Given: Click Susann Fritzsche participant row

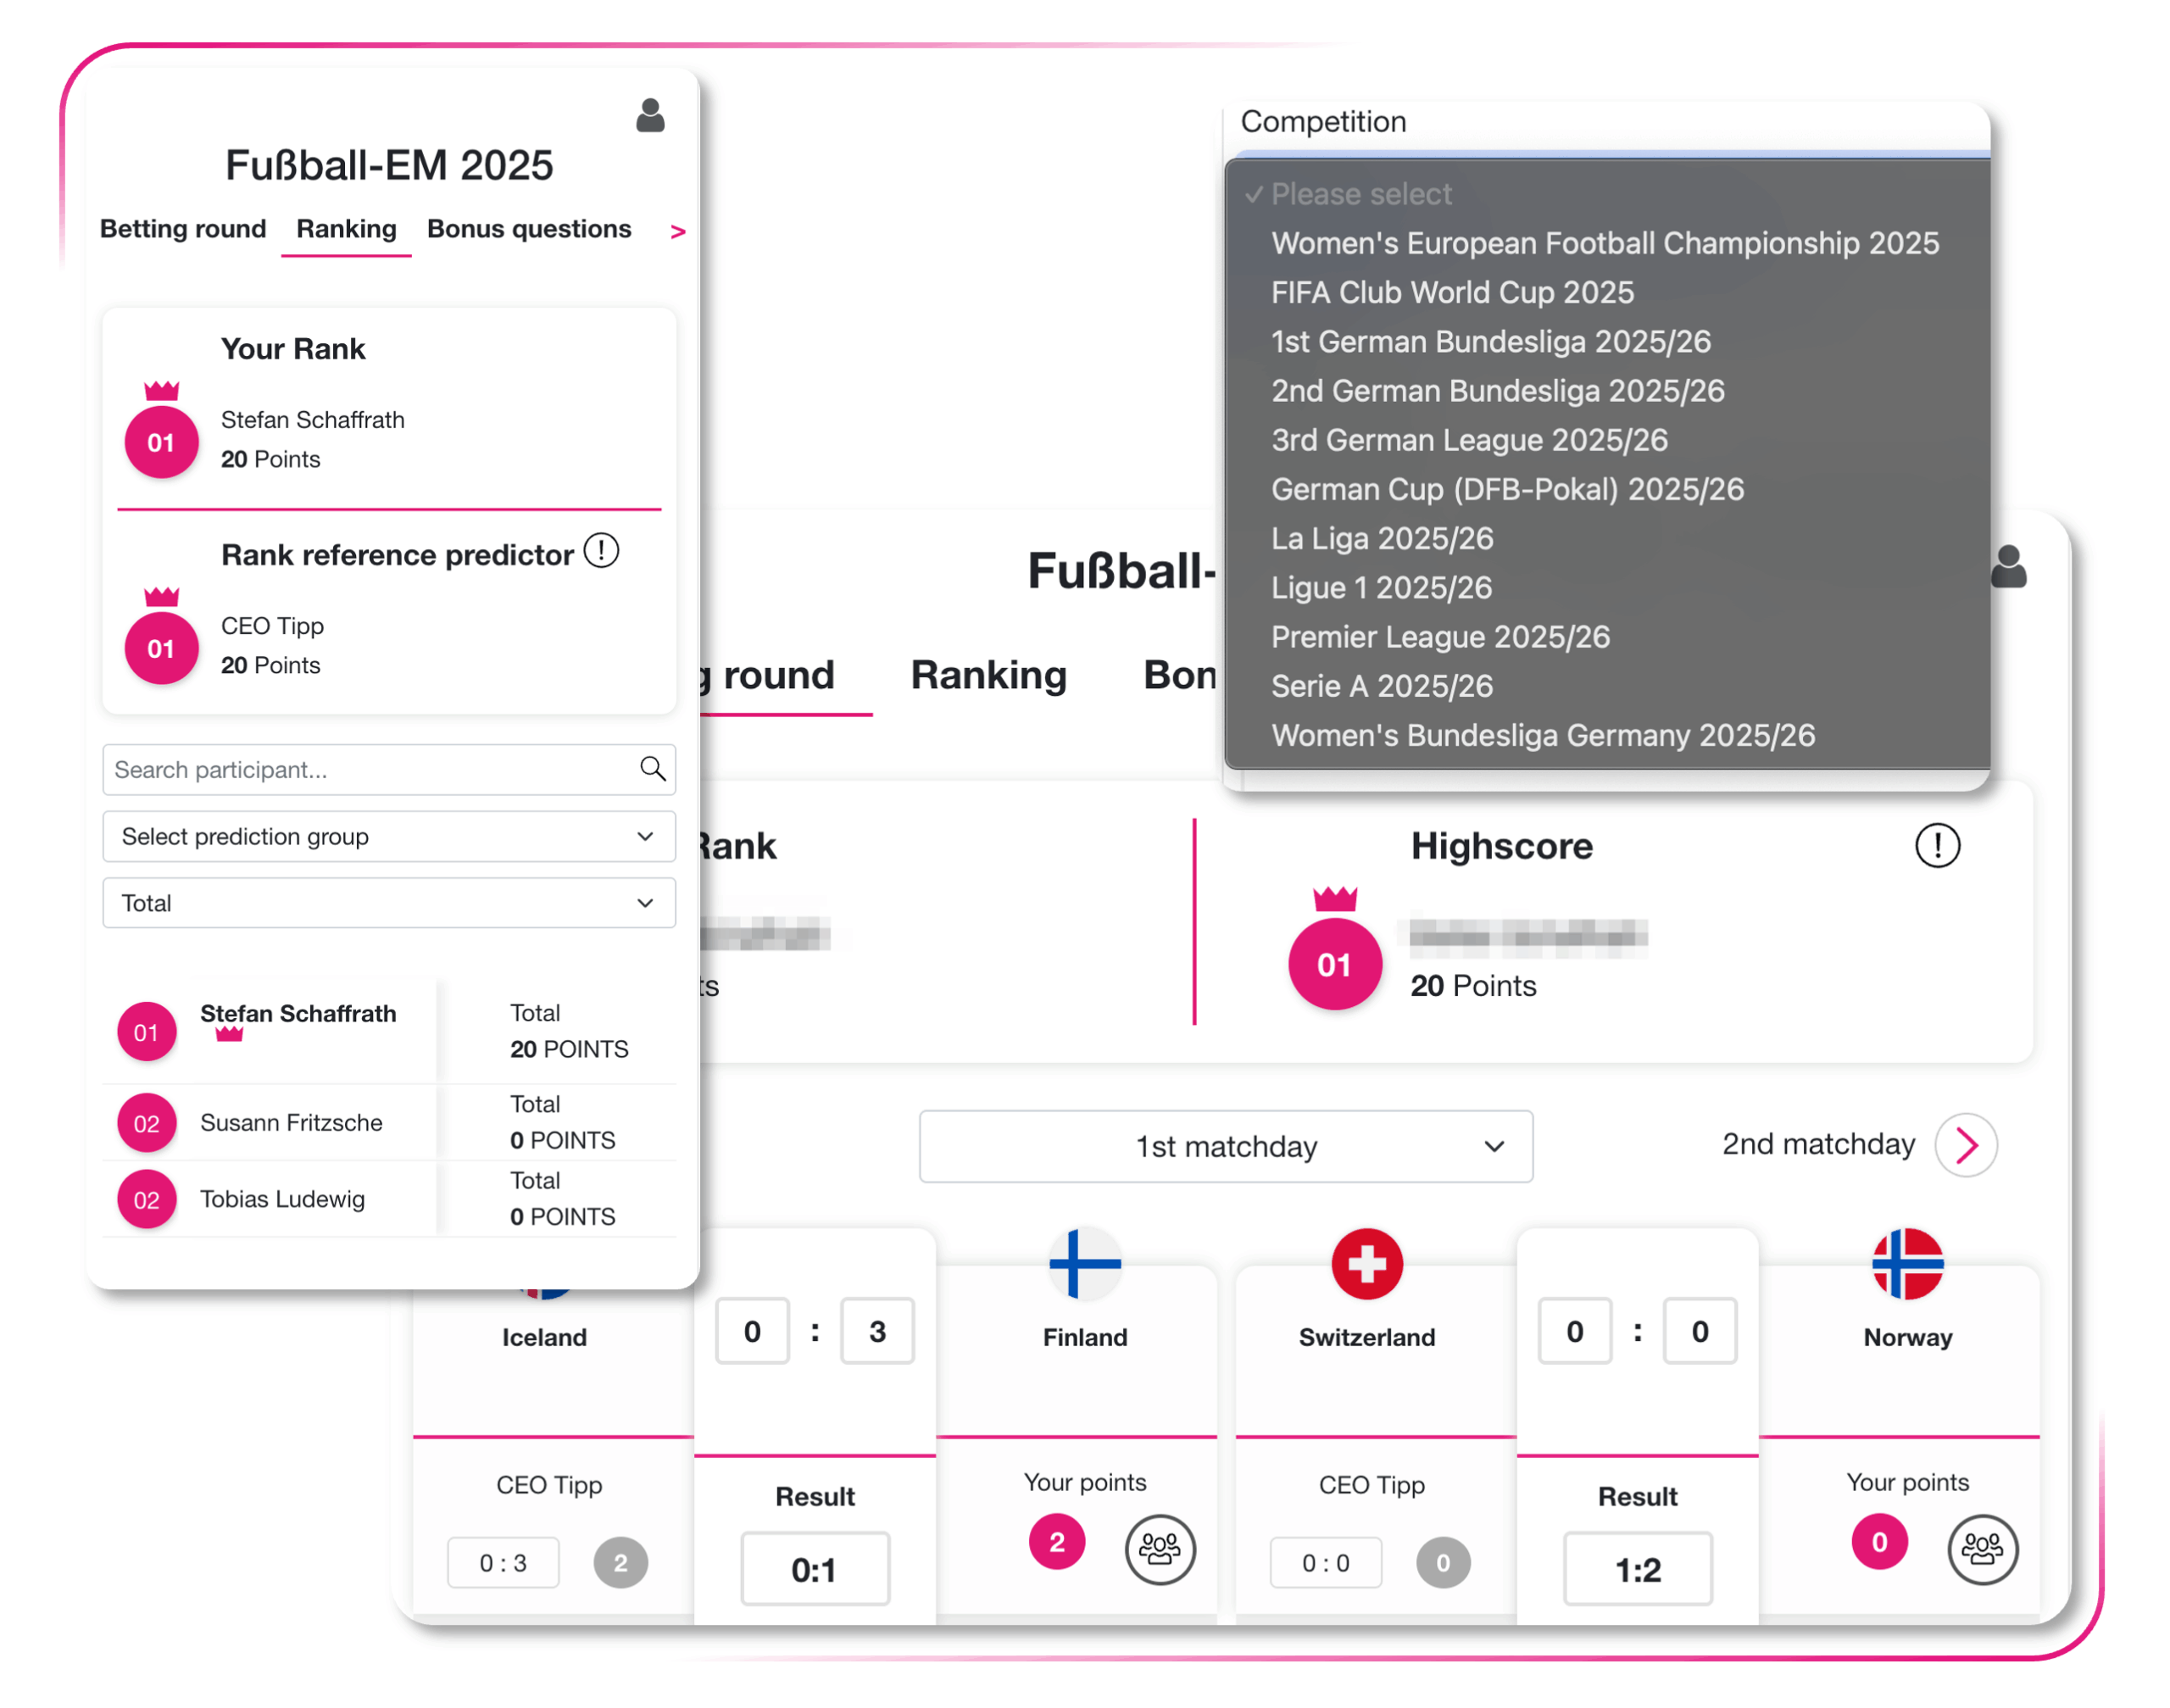Looking at the screenshot, I should point(389,1123).
